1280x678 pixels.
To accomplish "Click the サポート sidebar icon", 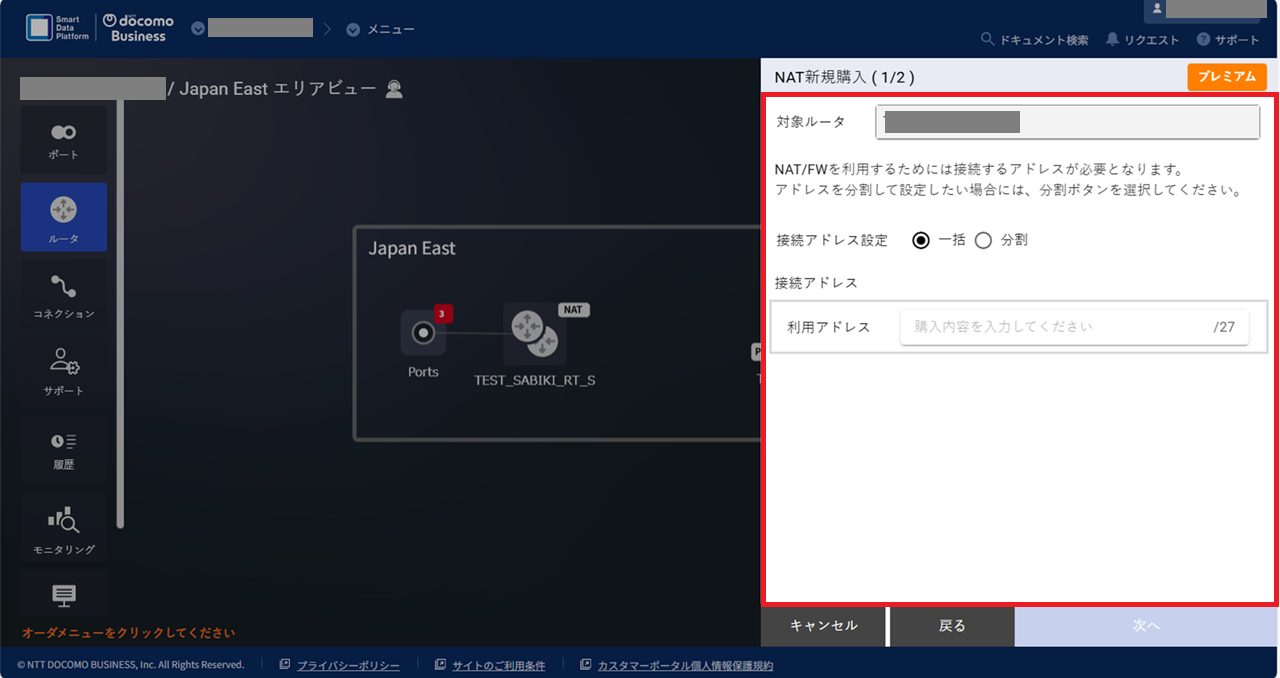I will [63, 371].
